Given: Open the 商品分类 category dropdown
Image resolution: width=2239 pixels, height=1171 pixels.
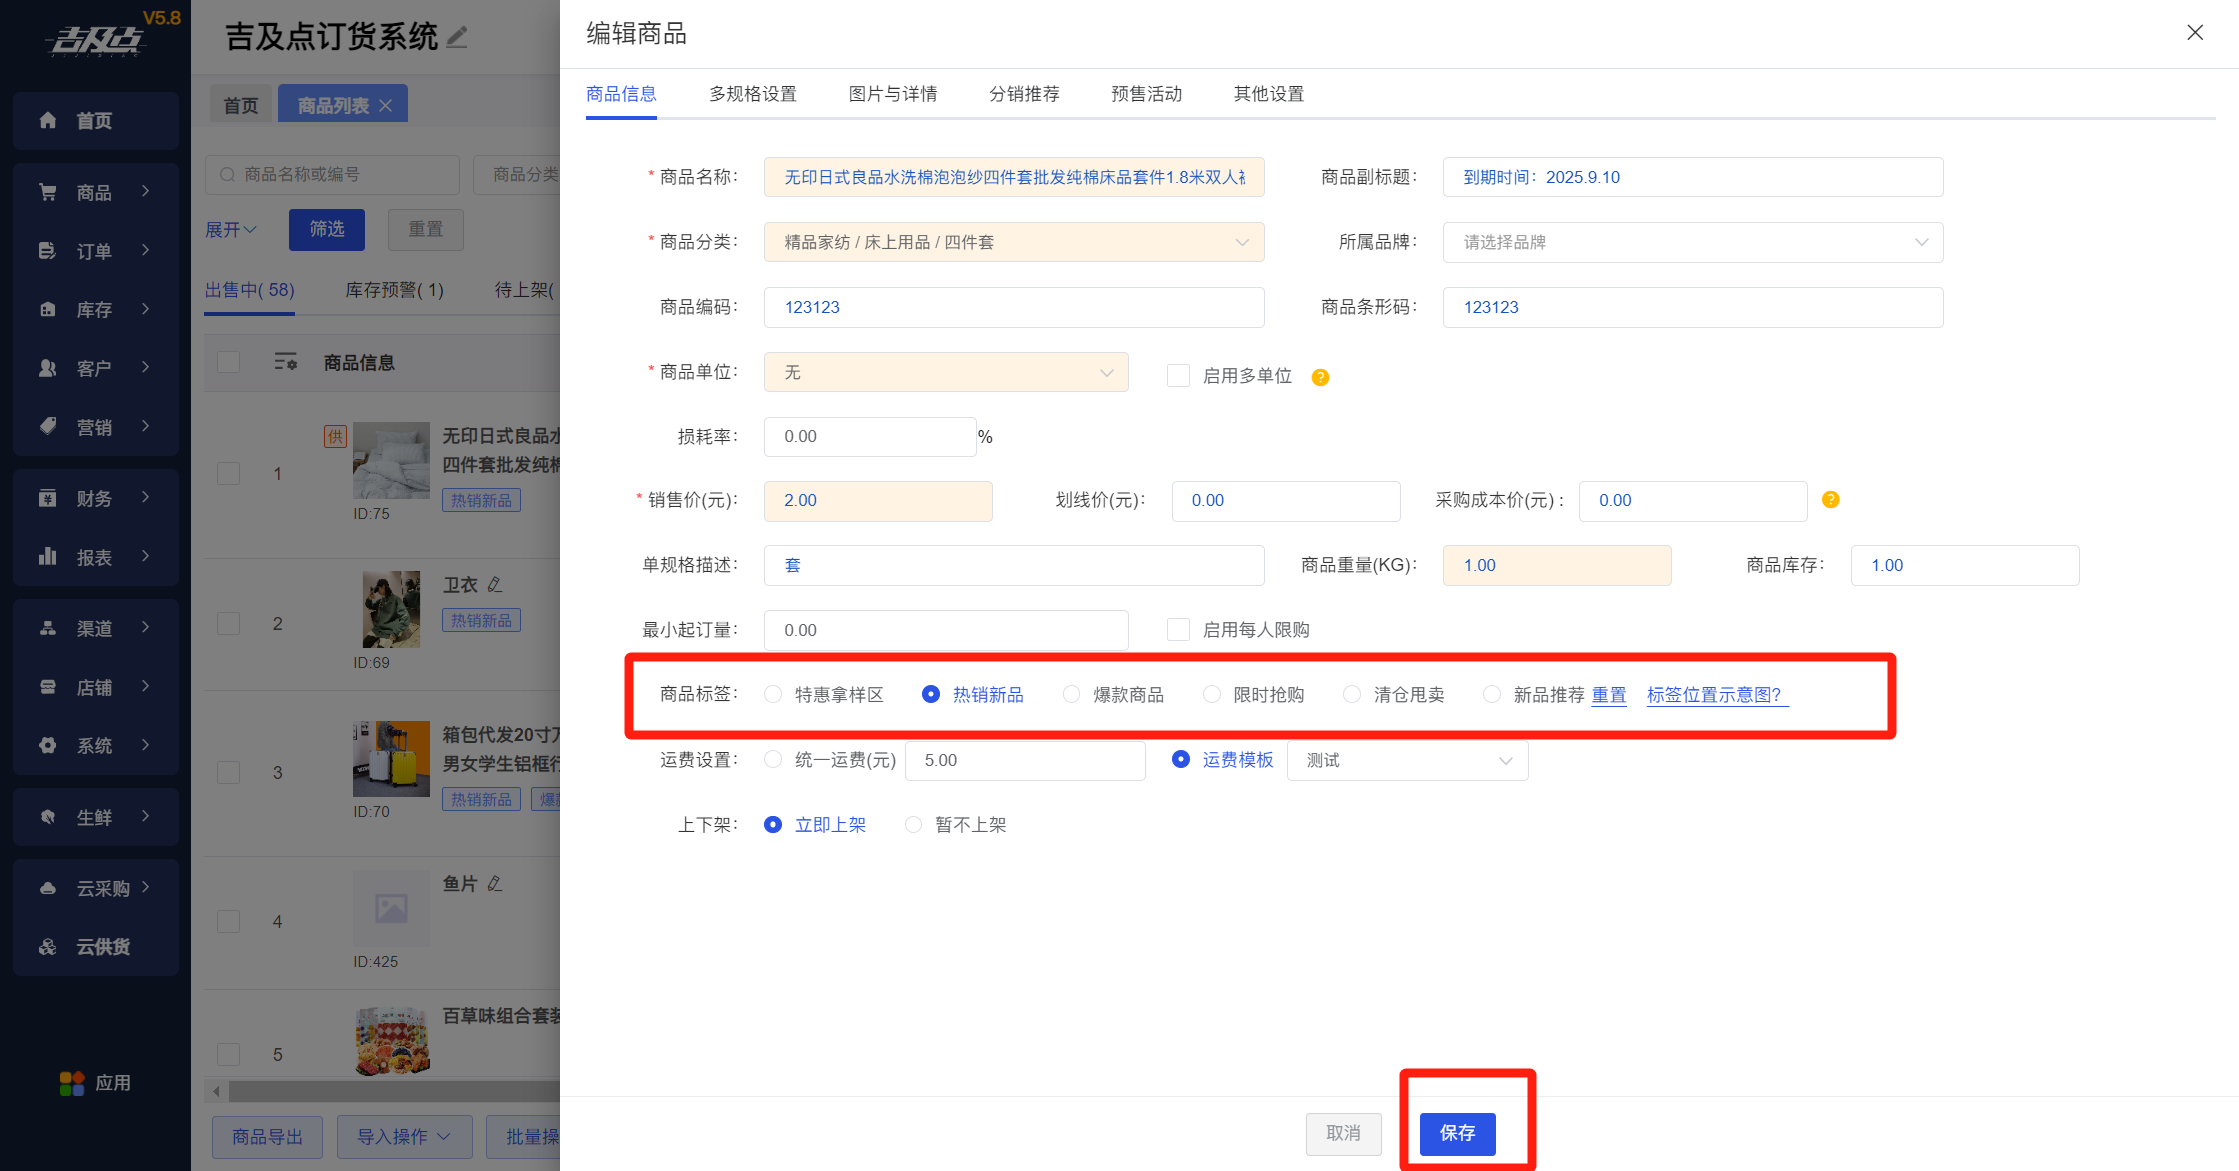Looking at the screenshot, I should [1013, 242].
